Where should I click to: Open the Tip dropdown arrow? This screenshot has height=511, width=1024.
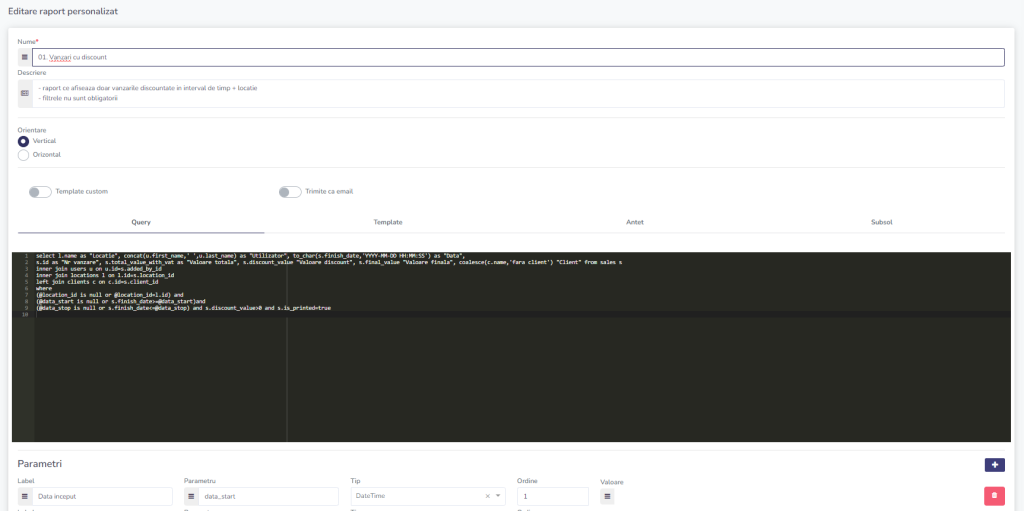498,497
